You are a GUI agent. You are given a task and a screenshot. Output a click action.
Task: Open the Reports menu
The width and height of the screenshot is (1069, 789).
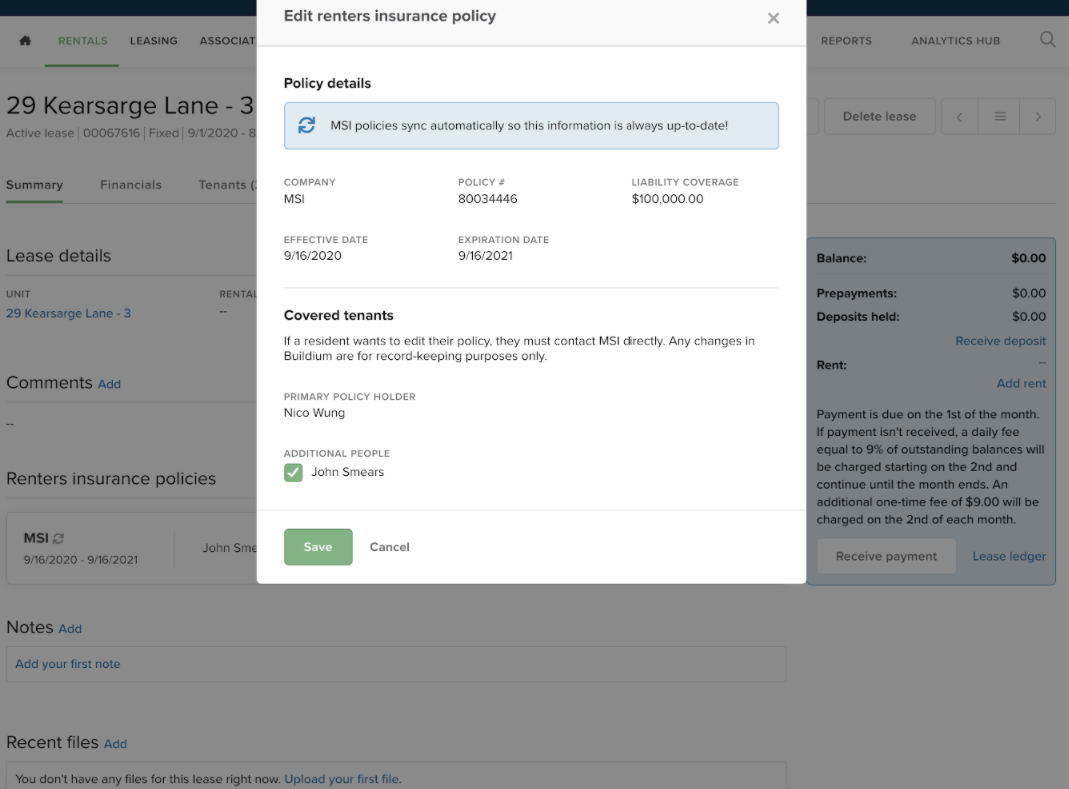click(x=846, y=41)
